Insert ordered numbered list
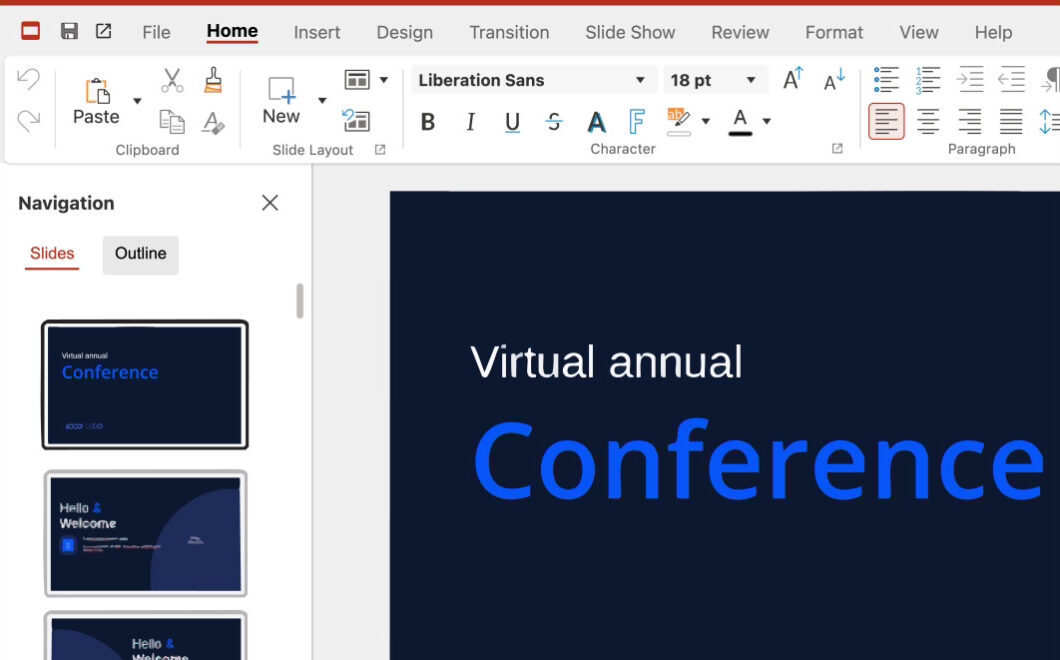The image size is (1060, 660). 928,80
